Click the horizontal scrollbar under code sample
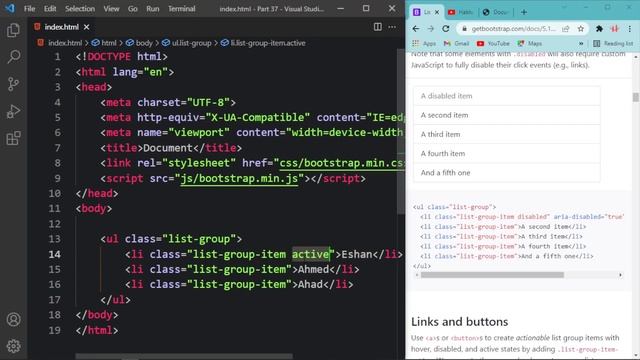This screenshot has height=360, width=640. click(x=492, y=275)
